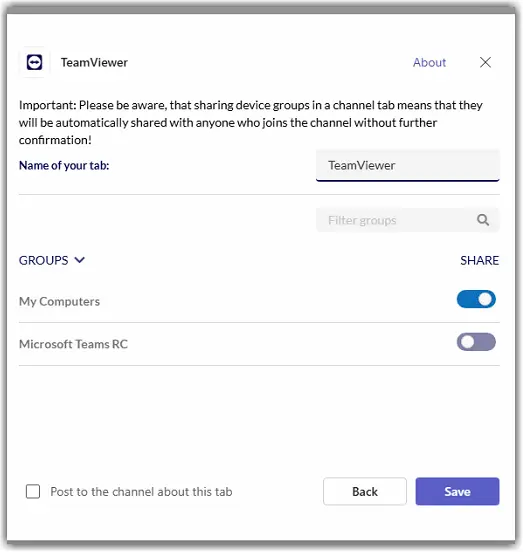523x552 pixels.
Task: Close the TeamViewer dialog
Action: click(x=485, y=62)
